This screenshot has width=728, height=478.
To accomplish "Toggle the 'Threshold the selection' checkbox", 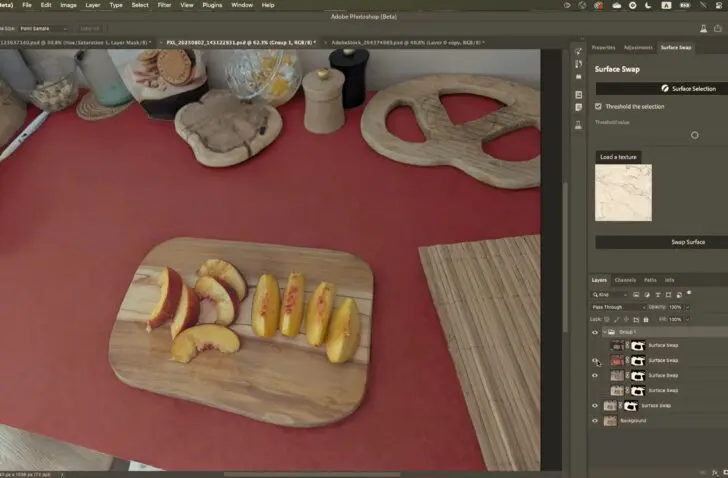I will pyautogui.click(x=598, y=106).
